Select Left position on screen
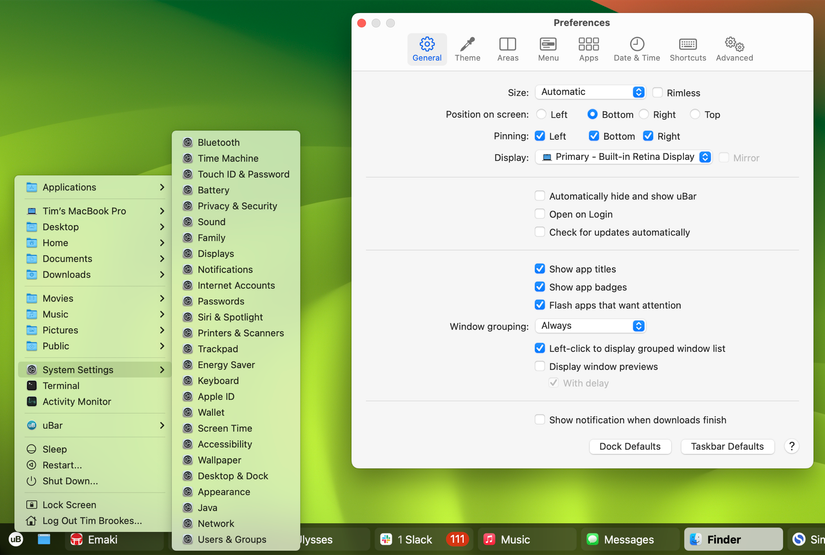Screen dimensions: 825x555 541,114
